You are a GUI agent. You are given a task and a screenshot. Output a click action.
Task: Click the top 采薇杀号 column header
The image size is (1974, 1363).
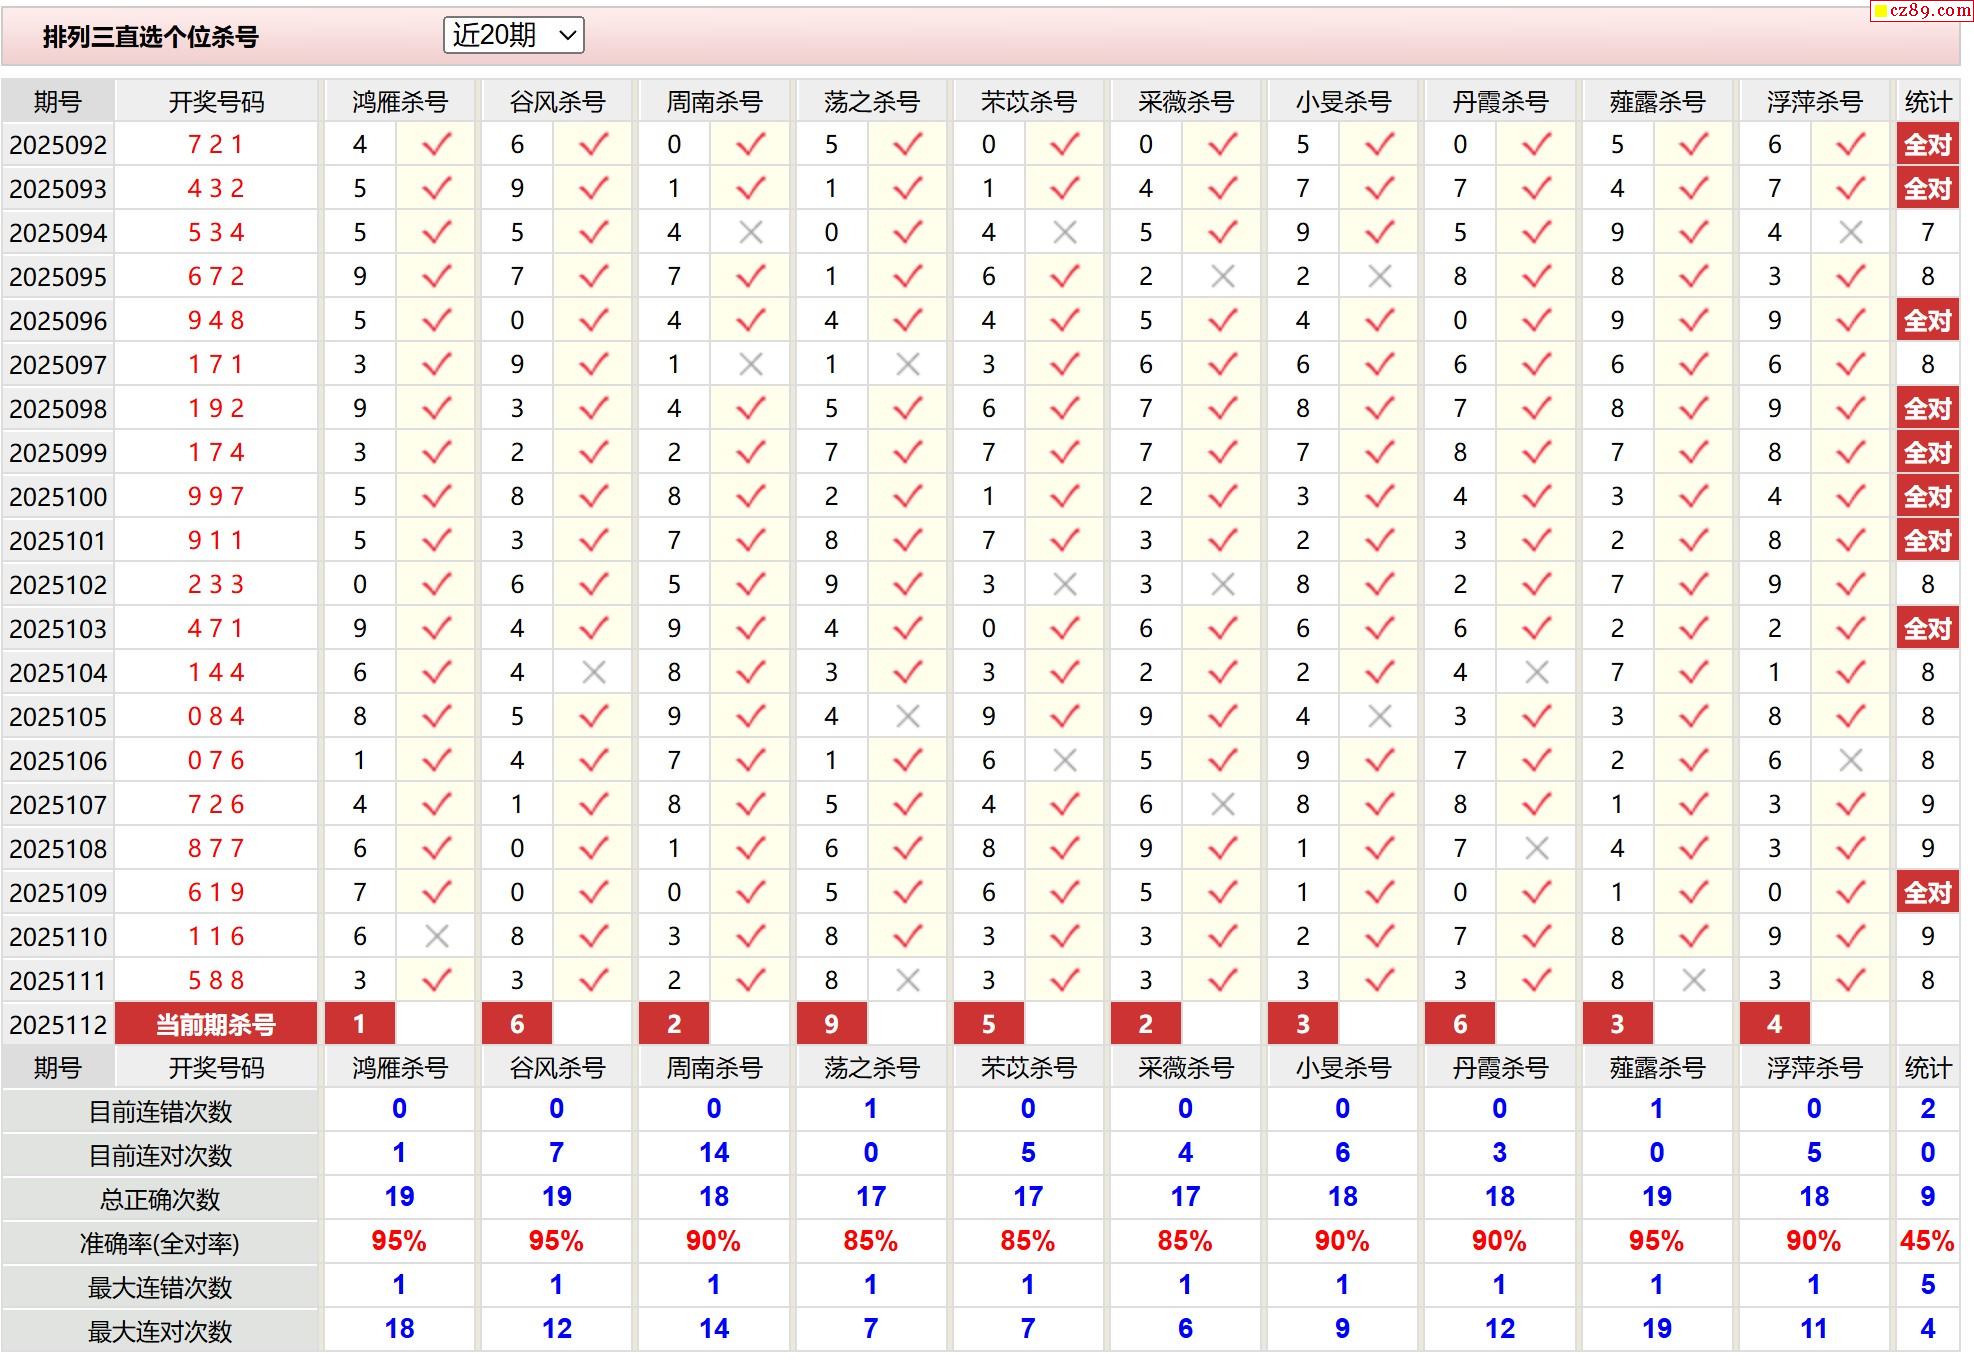point(1185,102)
